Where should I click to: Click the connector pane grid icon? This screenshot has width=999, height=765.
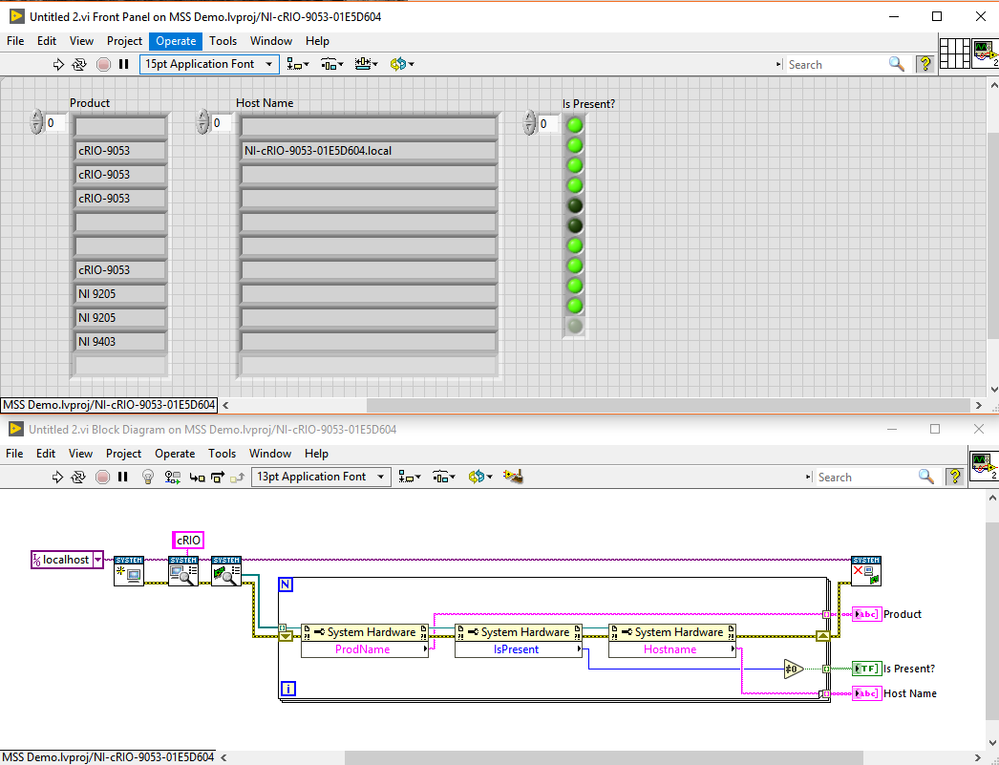(954, 53)
